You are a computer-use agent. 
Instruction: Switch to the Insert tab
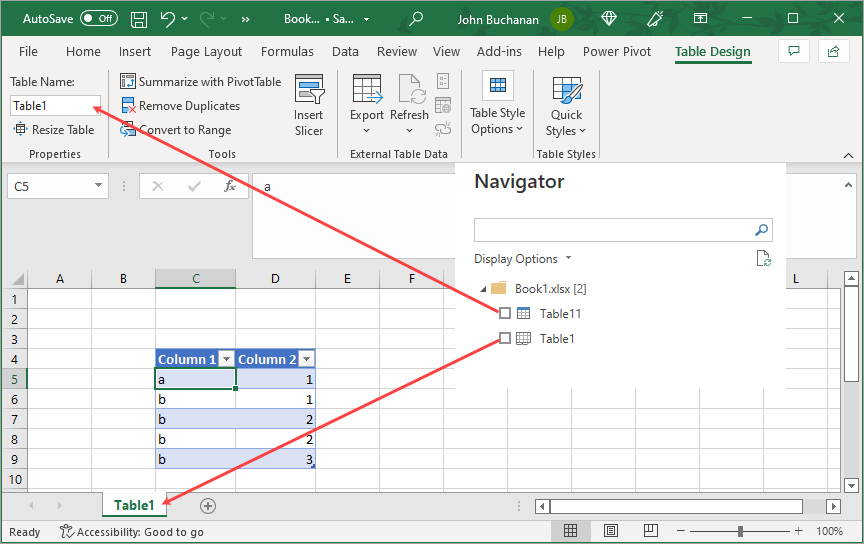[x=135, y=51]
